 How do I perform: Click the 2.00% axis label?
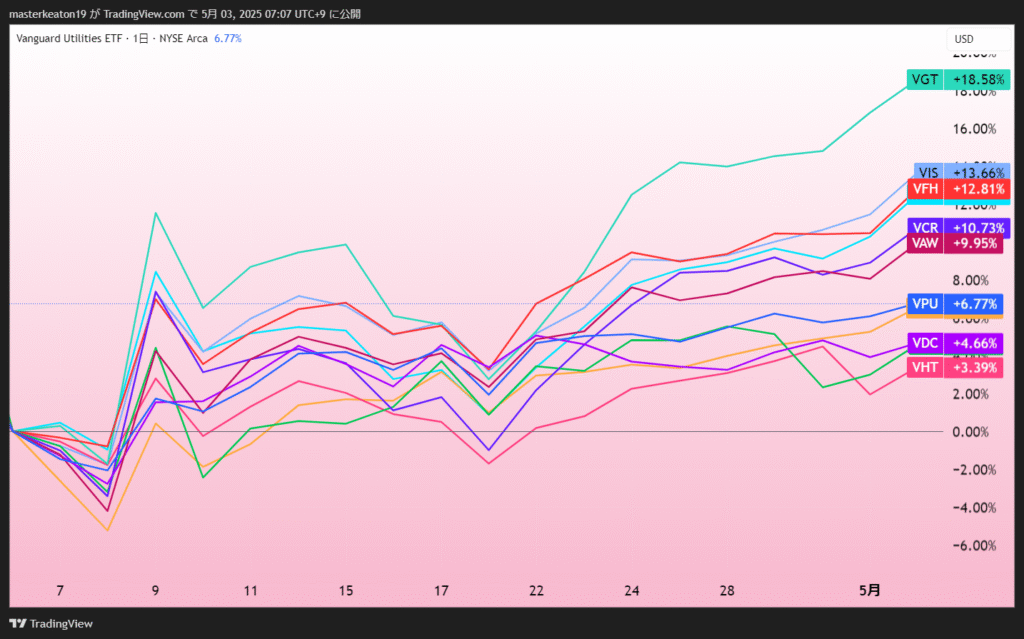(x=970, y=394)
